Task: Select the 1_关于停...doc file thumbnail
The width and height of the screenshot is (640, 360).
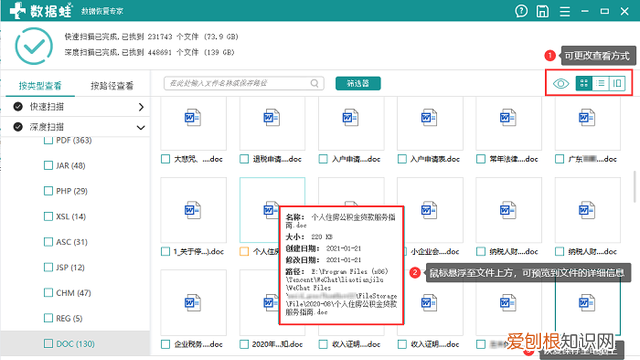Action: (193, 210)
